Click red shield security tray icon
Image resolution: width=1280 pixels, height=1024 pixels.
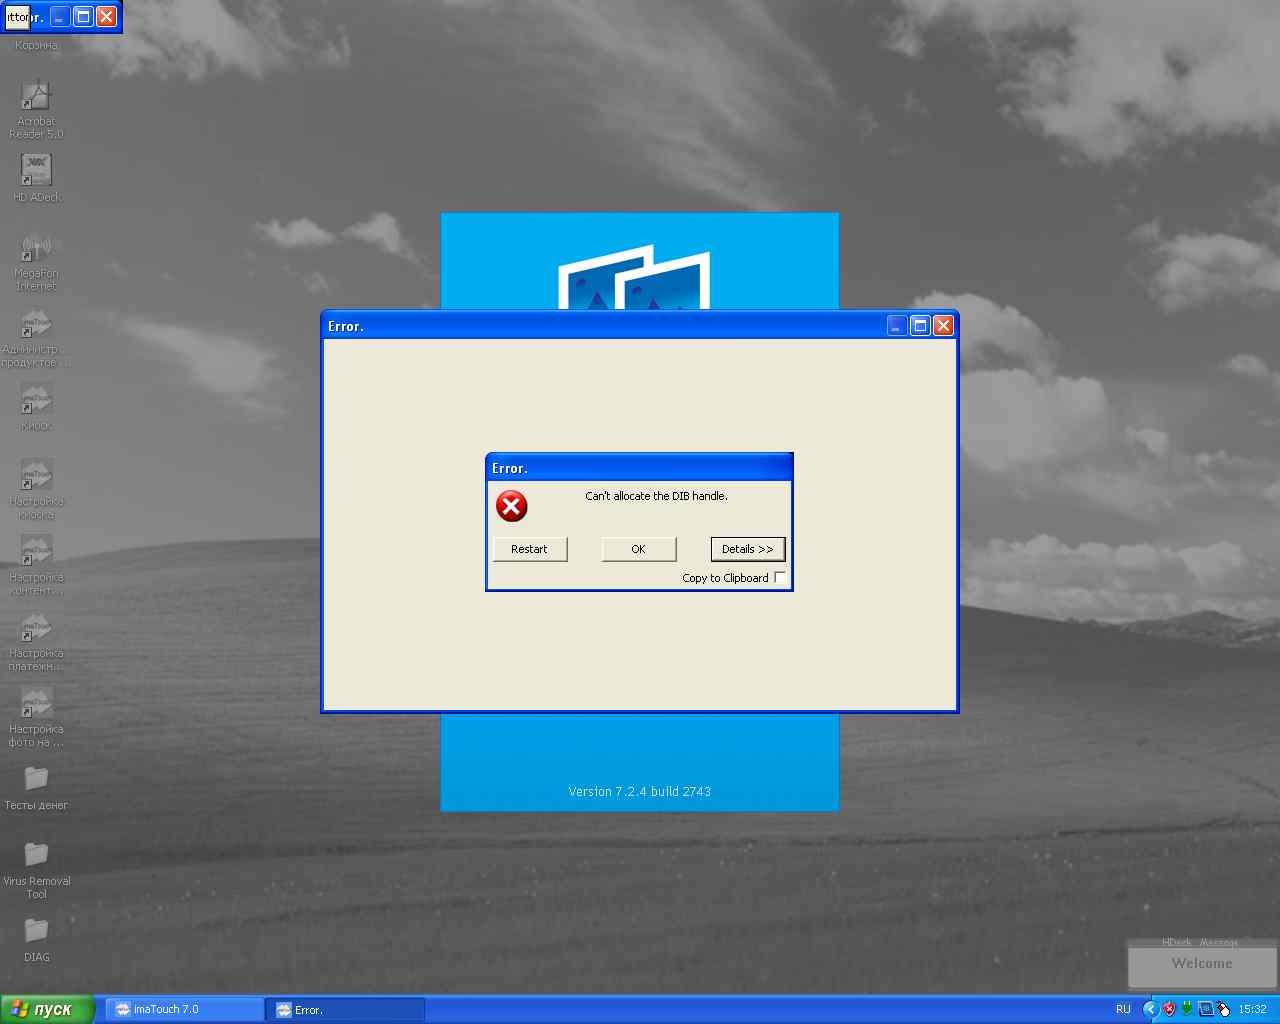1168,1009
